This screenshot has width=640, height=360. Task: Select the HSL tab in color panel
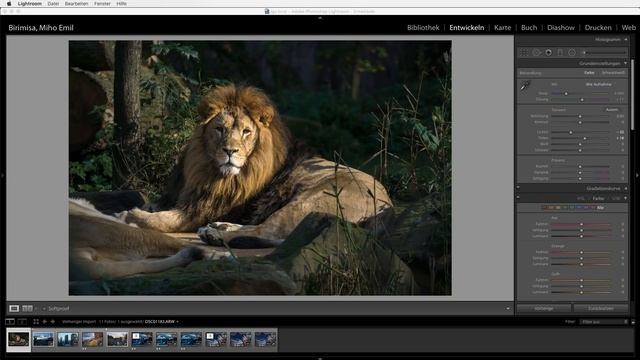[x=581, y=198]
